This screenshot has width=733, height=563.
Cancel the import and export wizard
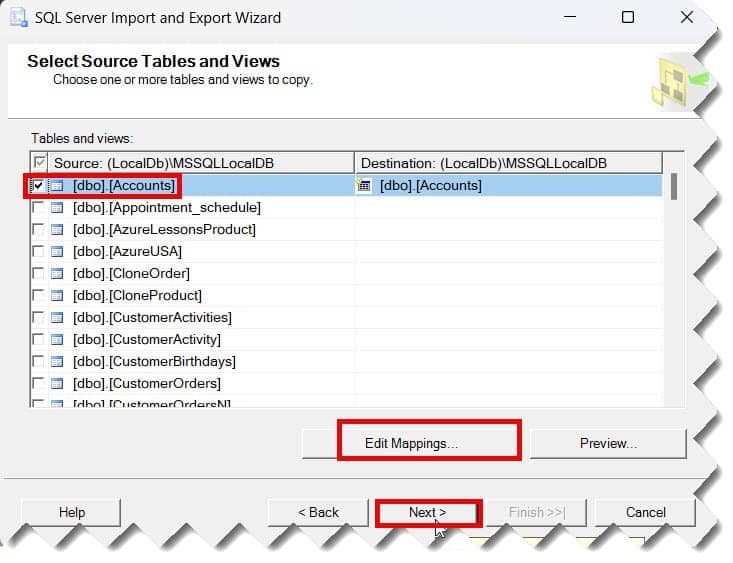click(646, 513)
